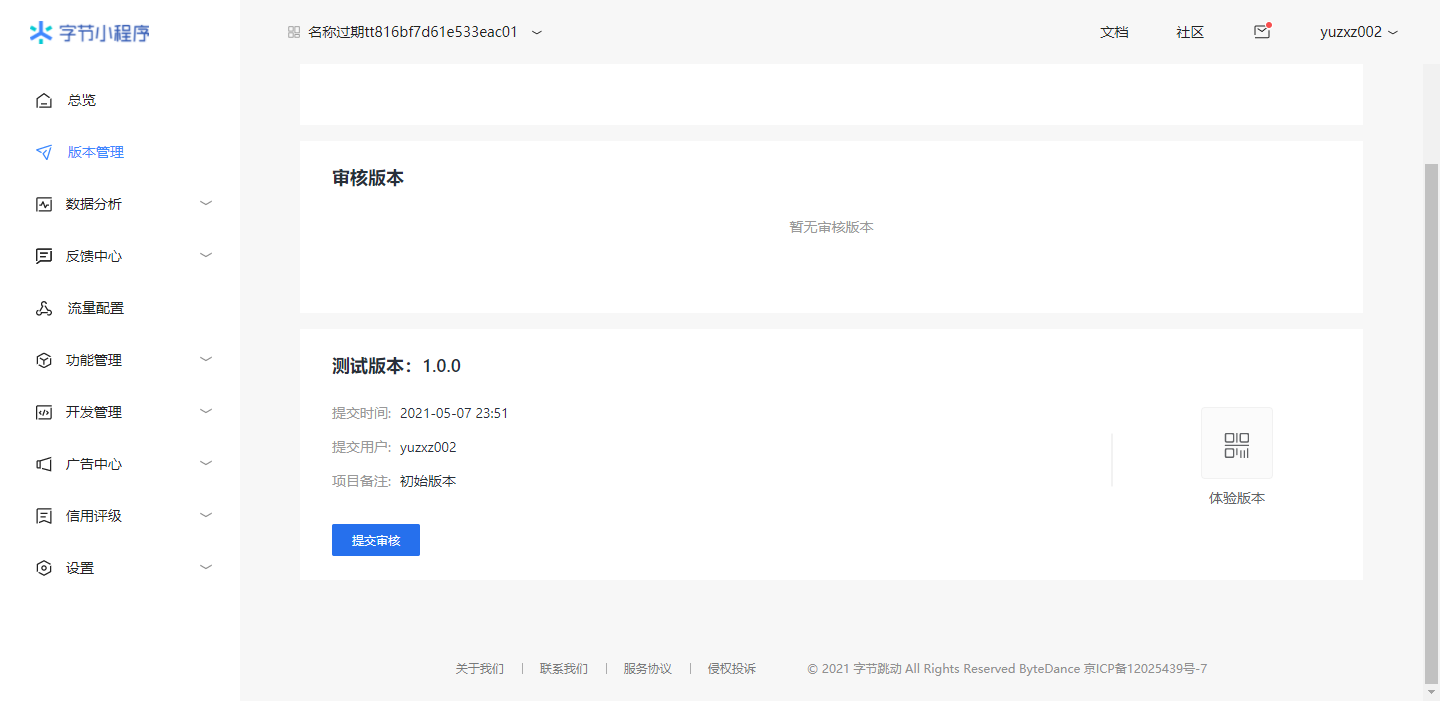
Task: Click the 总览 home icon
Action: 43,100
